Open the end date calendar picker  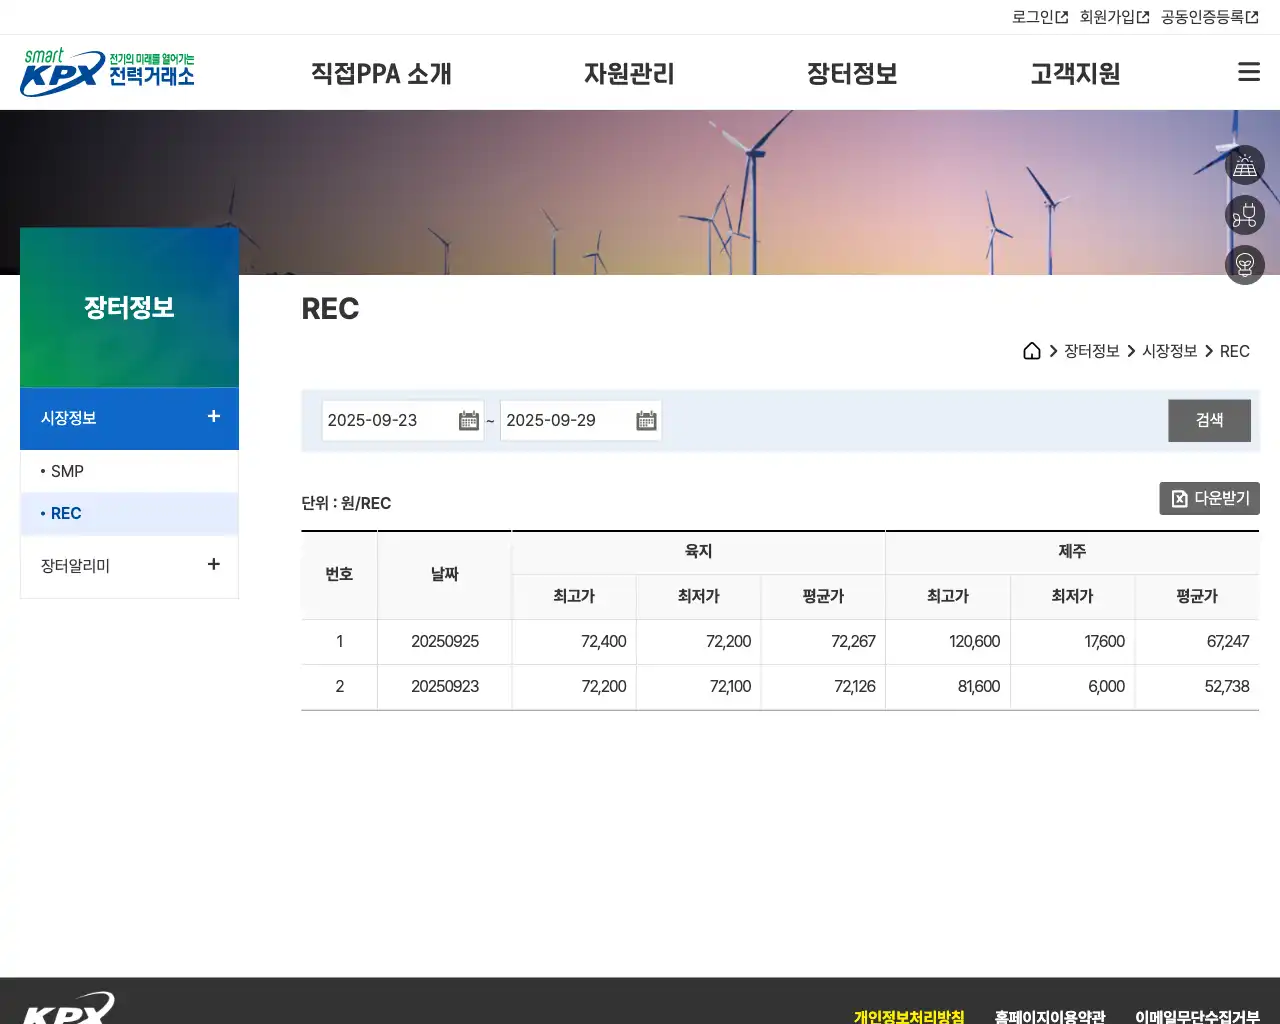pyautogui.click(x=646, y=420)
